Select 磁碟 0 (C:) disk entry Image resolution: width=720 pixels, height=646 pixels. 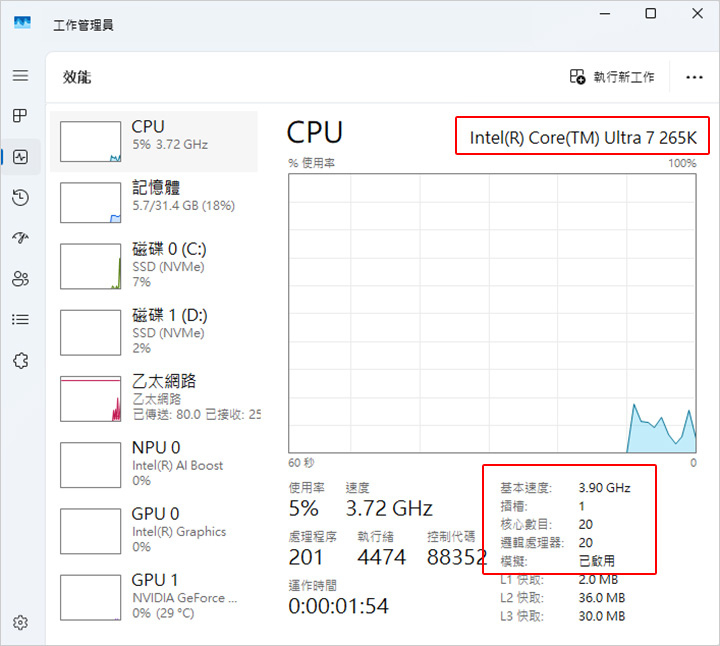[x=154, y=266]
